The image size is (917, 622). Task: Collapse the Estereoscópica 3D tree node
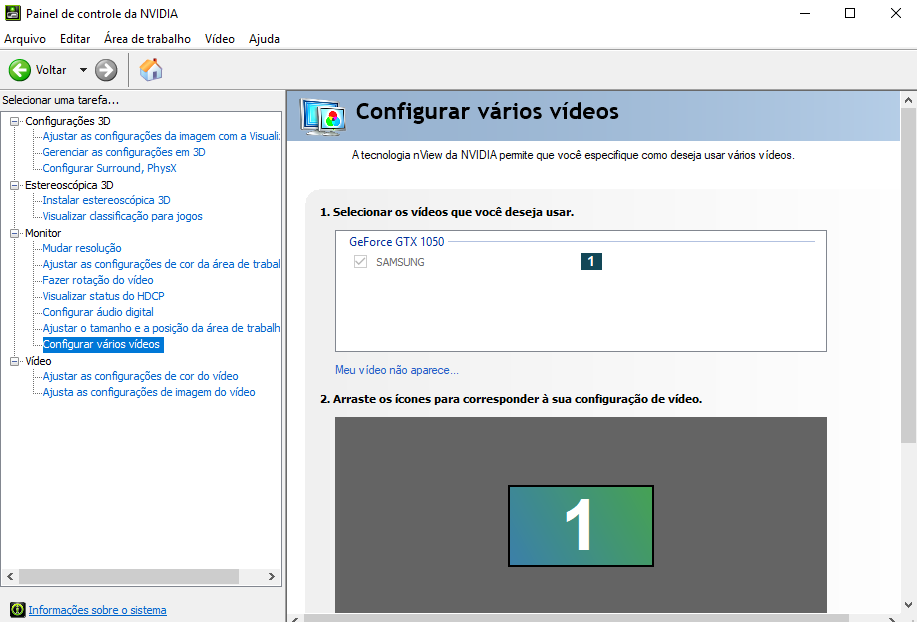coord(15,185)
